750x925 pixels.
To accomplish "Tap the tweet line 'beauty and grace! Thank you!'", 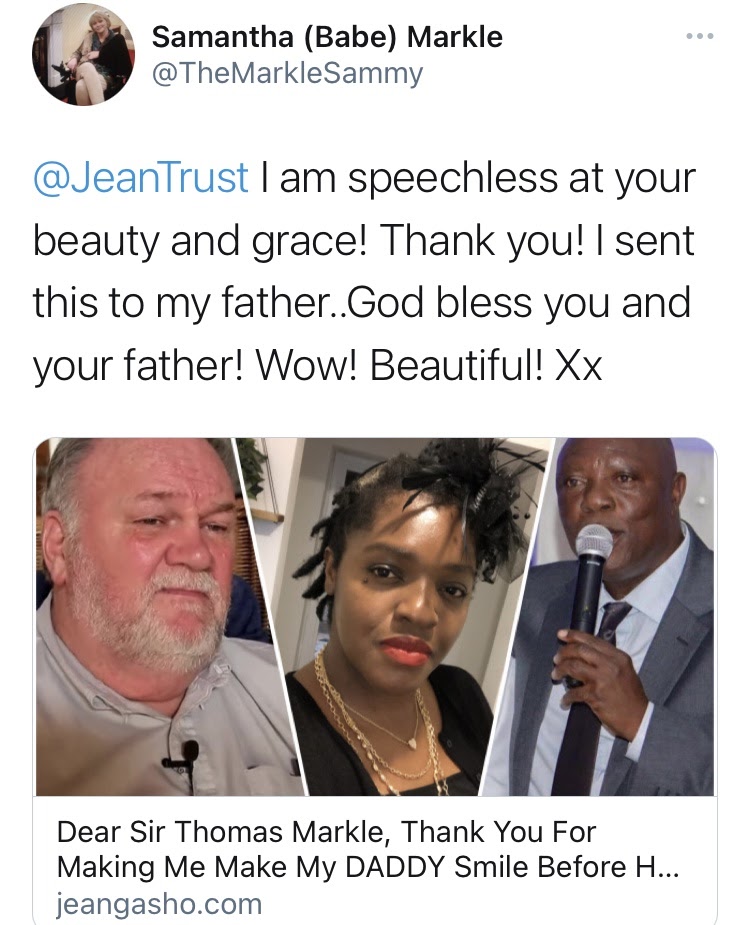I will tap(310, 241).
